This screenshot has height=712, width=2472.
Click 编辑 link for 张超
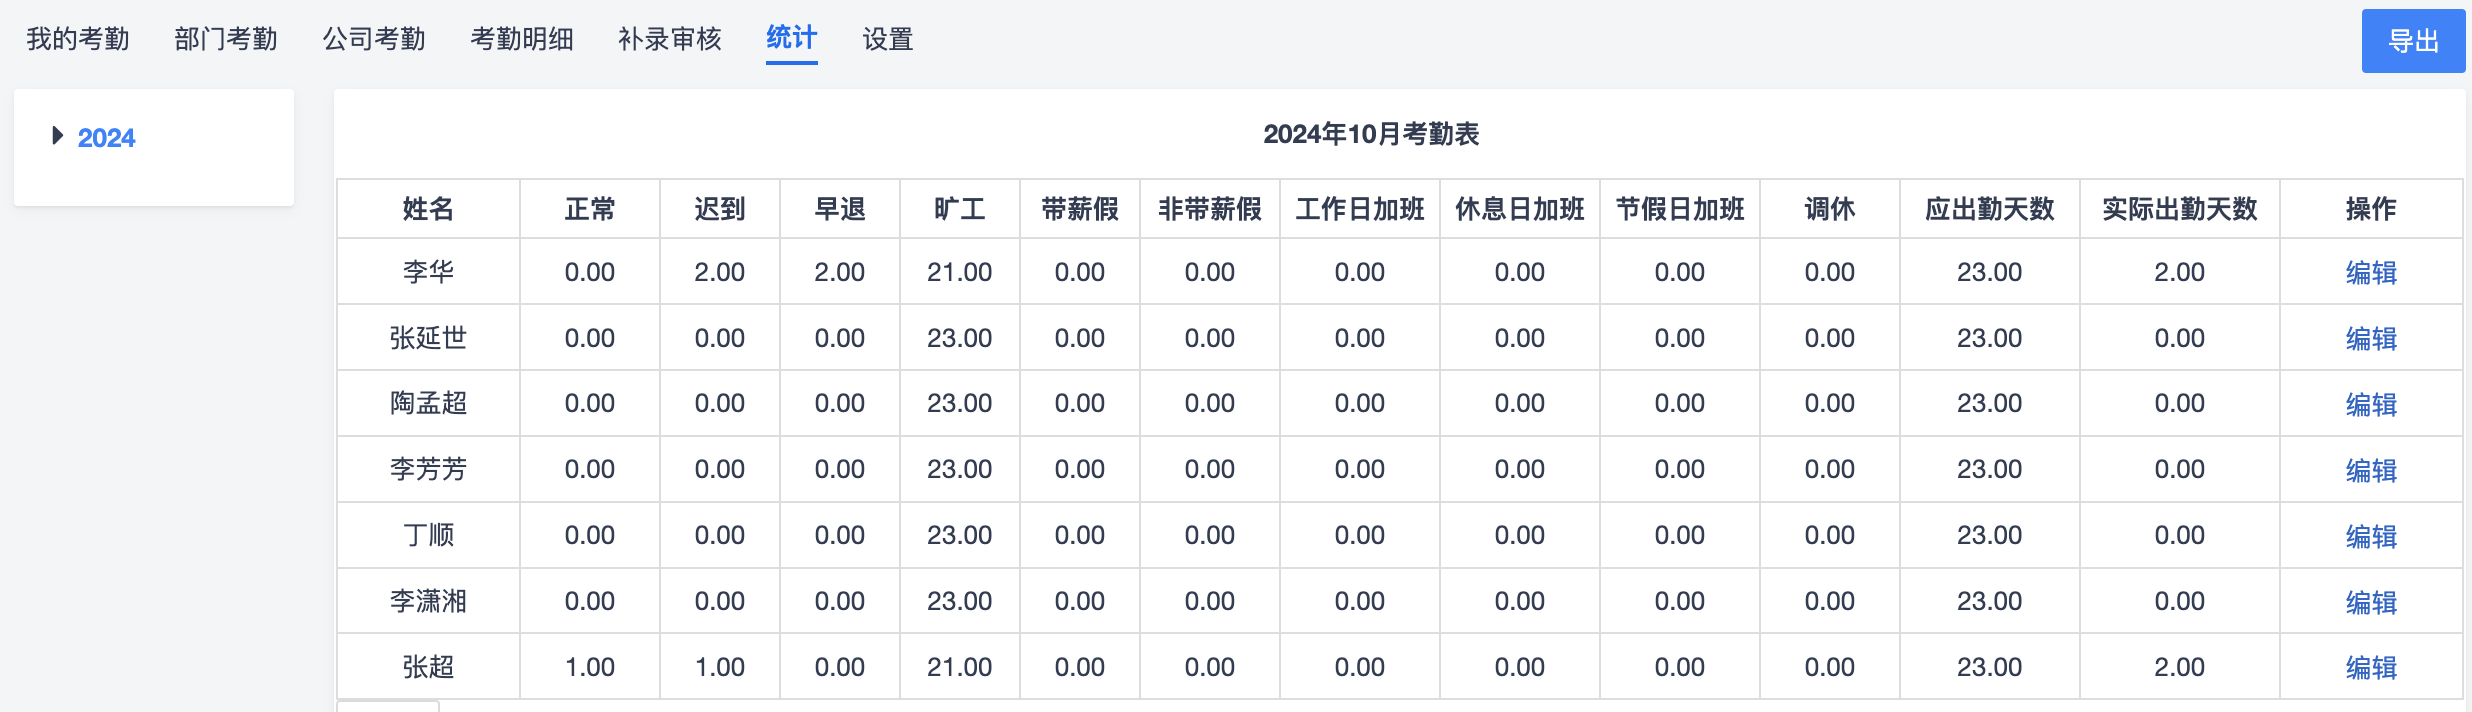coord(2371,667)
